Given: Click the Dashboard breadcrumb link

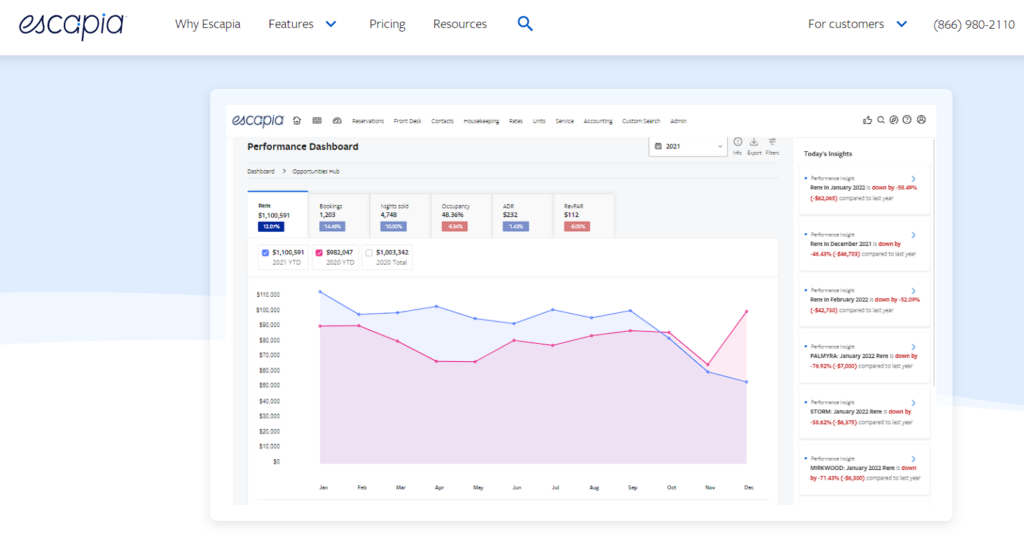Looking at the screenshot, I should click(x=261, y=172).
